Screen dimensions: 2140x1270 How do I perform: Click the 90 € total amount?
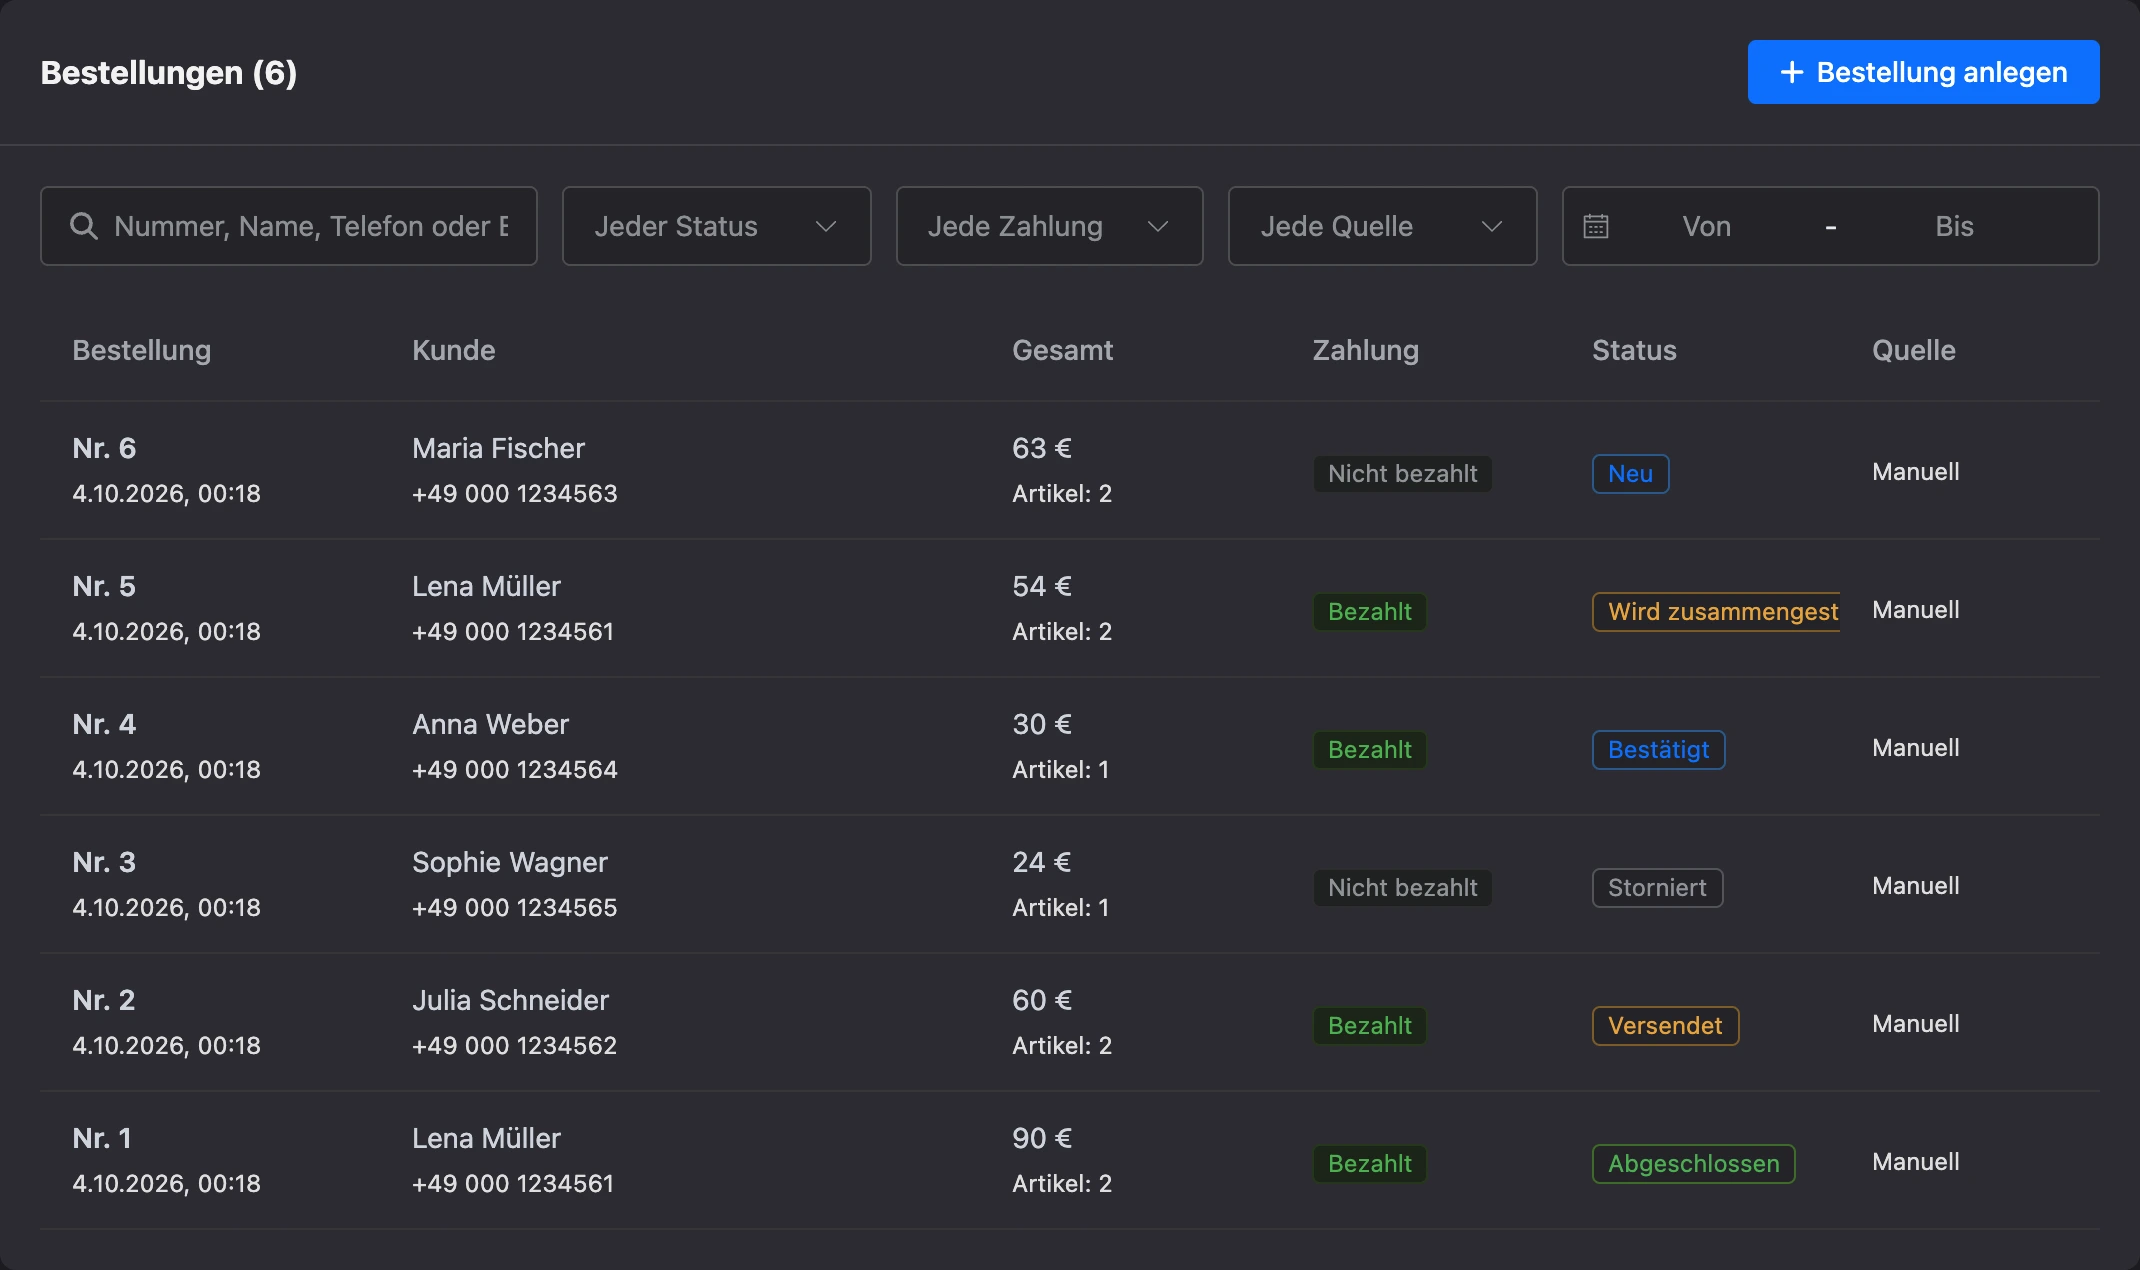coord(1042,1138)
